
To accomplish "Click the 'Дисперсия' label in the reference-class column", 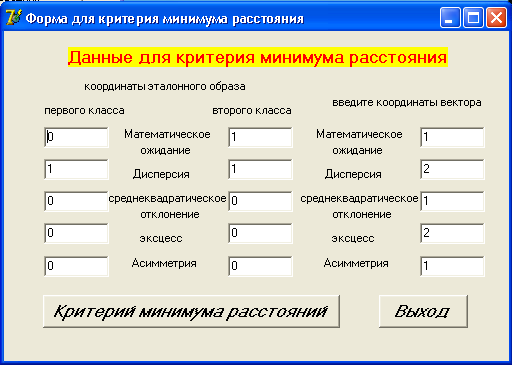I will (x=161, y=174).
